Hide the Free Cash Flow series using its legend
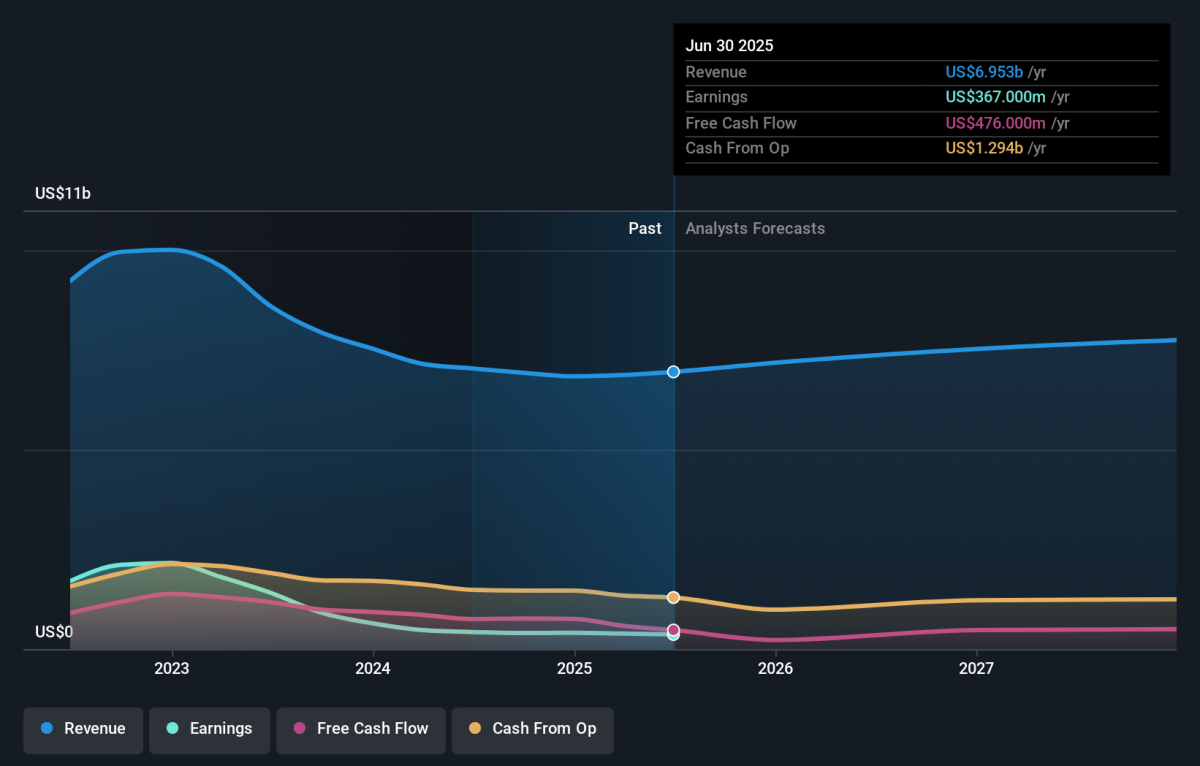 pos(361,729)
